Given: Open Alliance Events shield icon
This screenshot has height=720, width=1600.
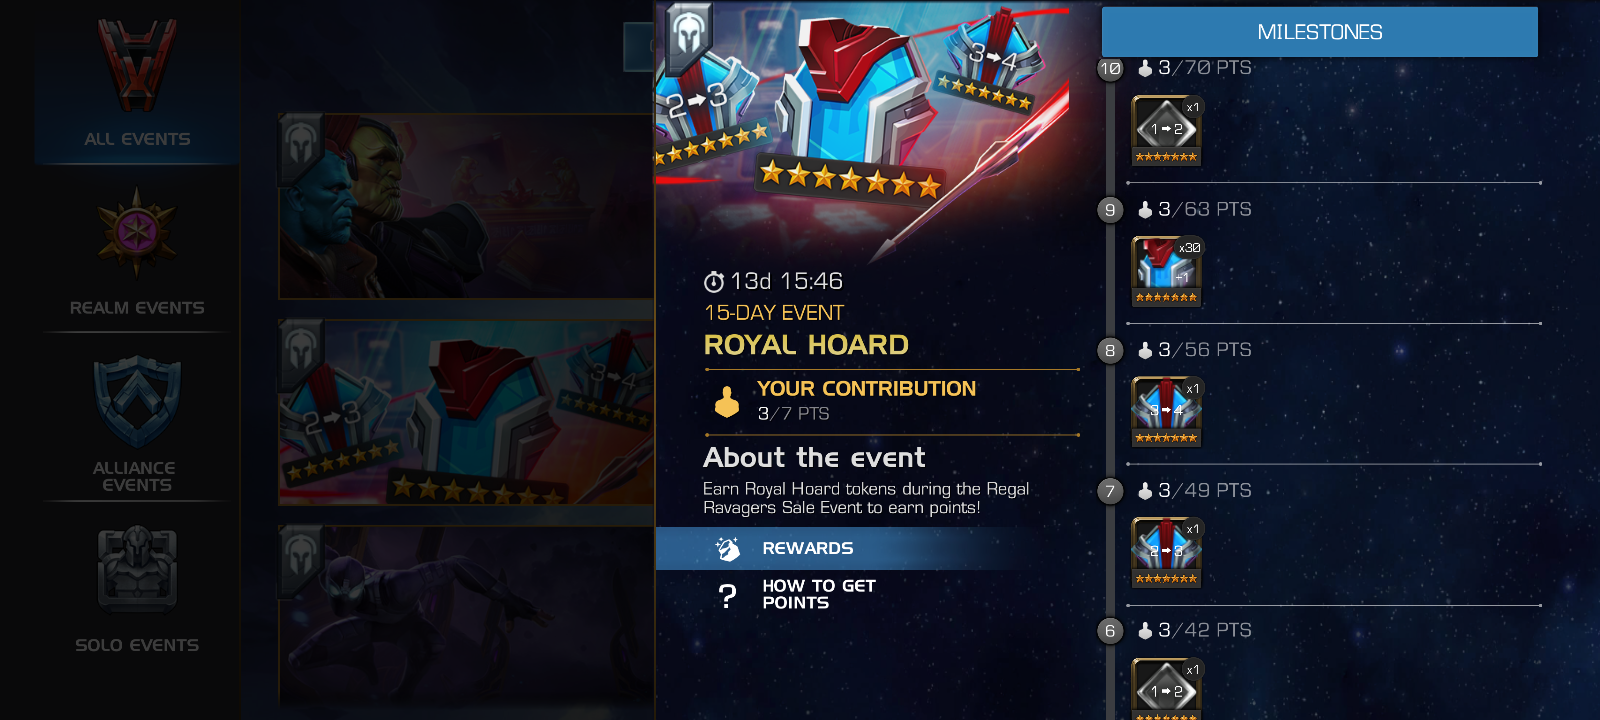Looking at the screenshot, I should 137,402.
